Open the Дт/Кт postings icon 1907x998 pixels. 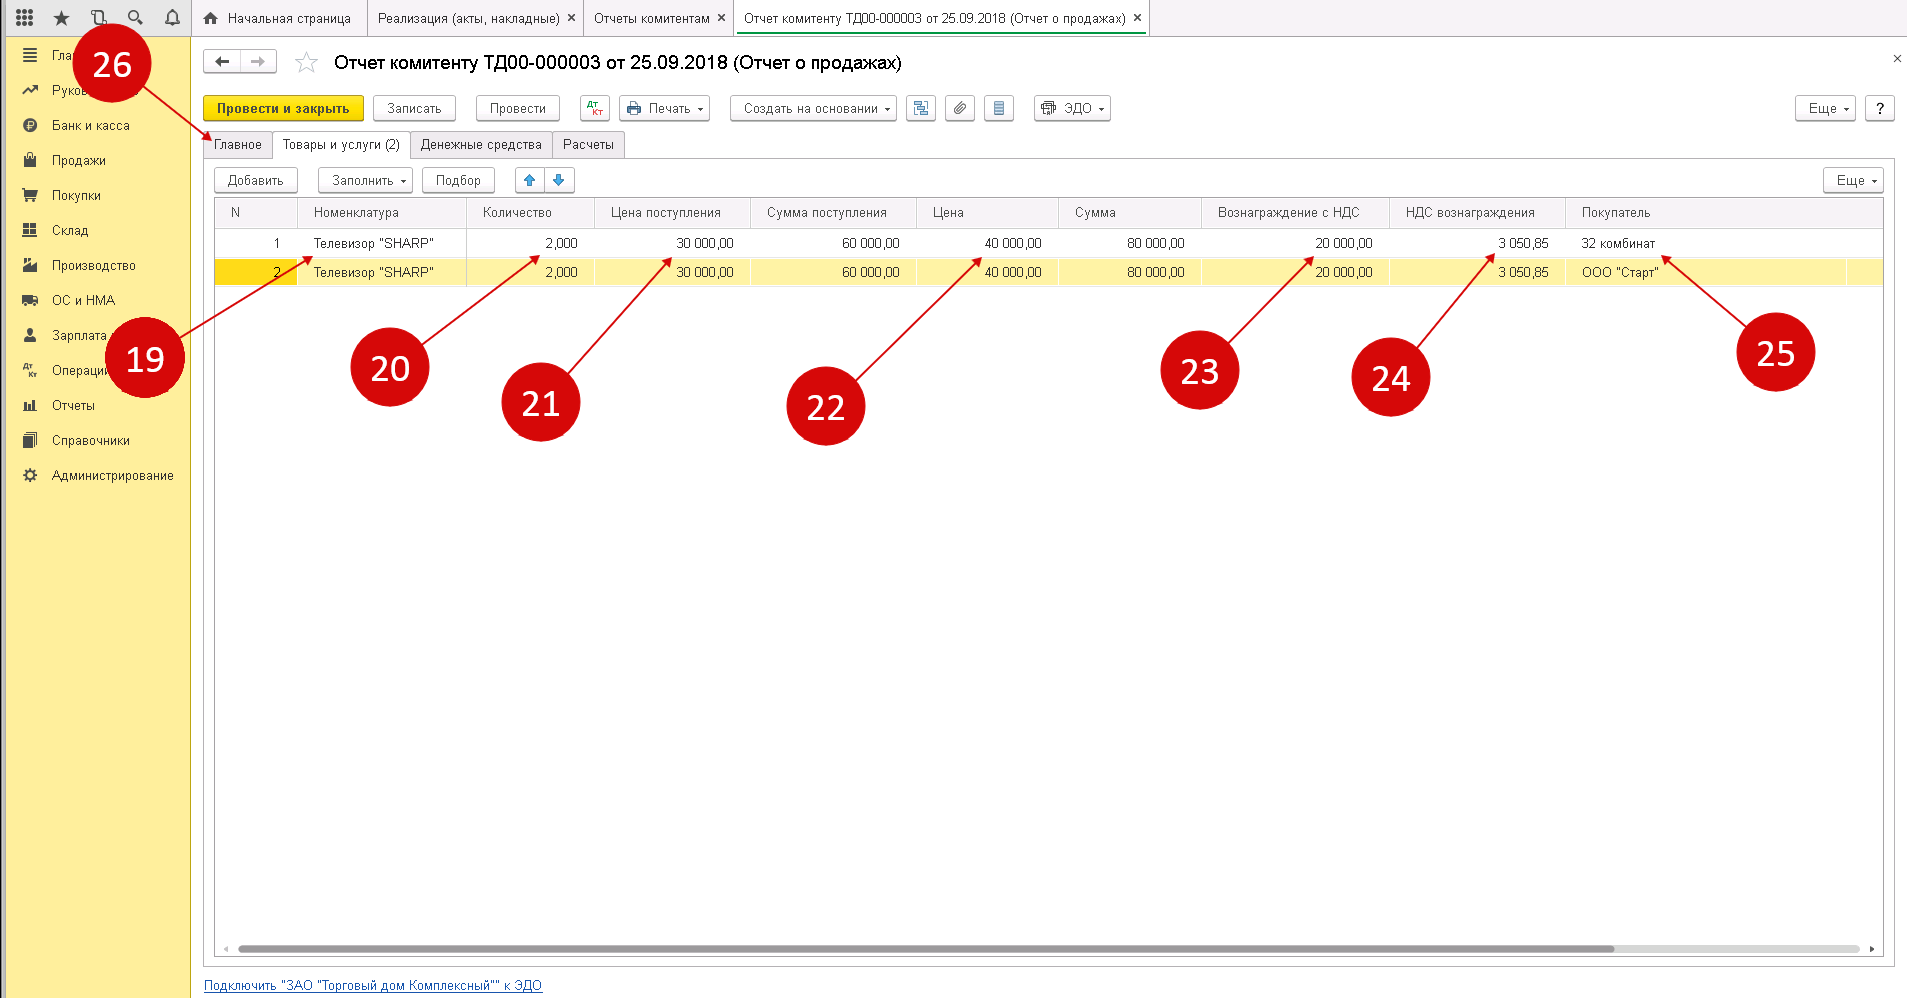594,108
